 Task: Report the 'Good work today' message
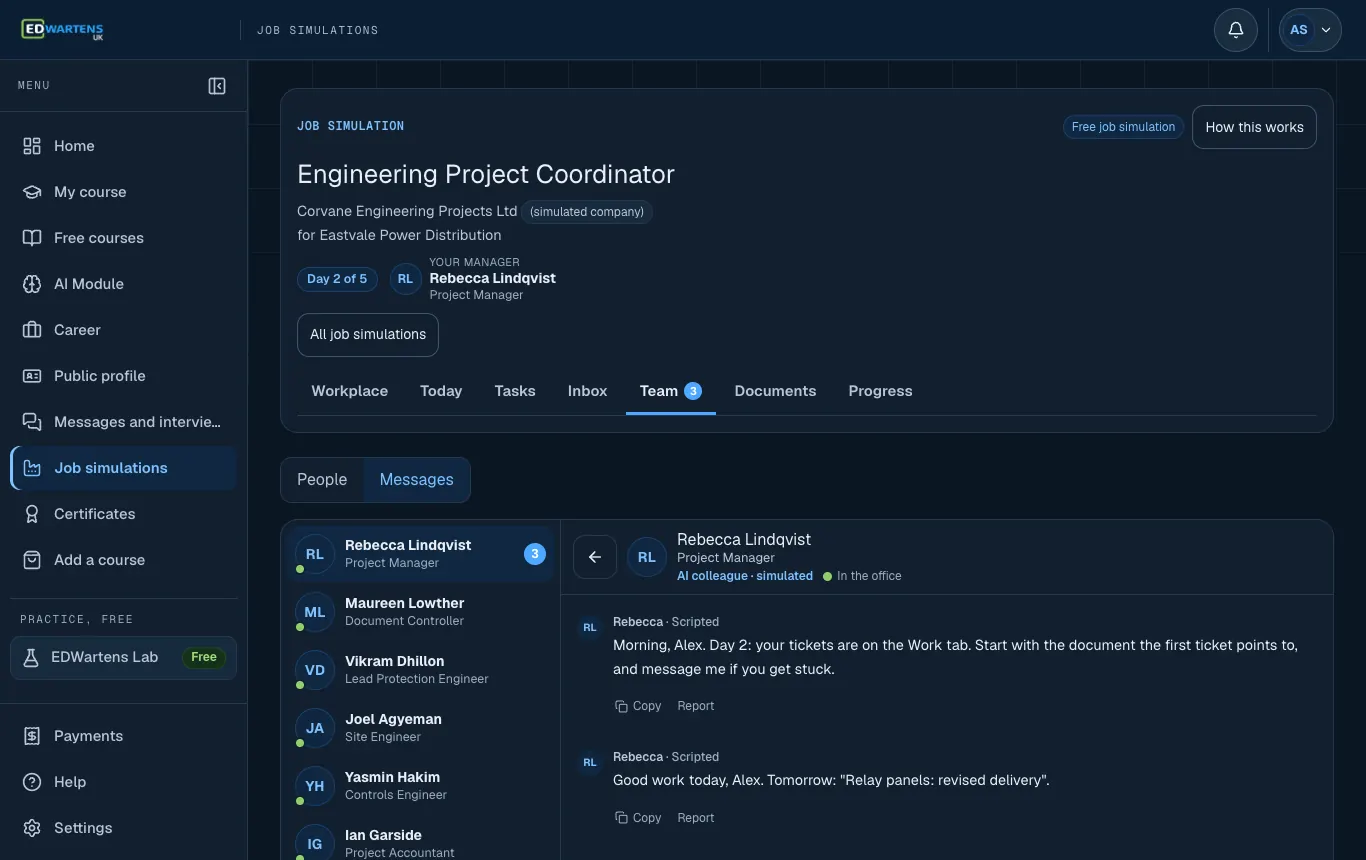click(695, 818)
